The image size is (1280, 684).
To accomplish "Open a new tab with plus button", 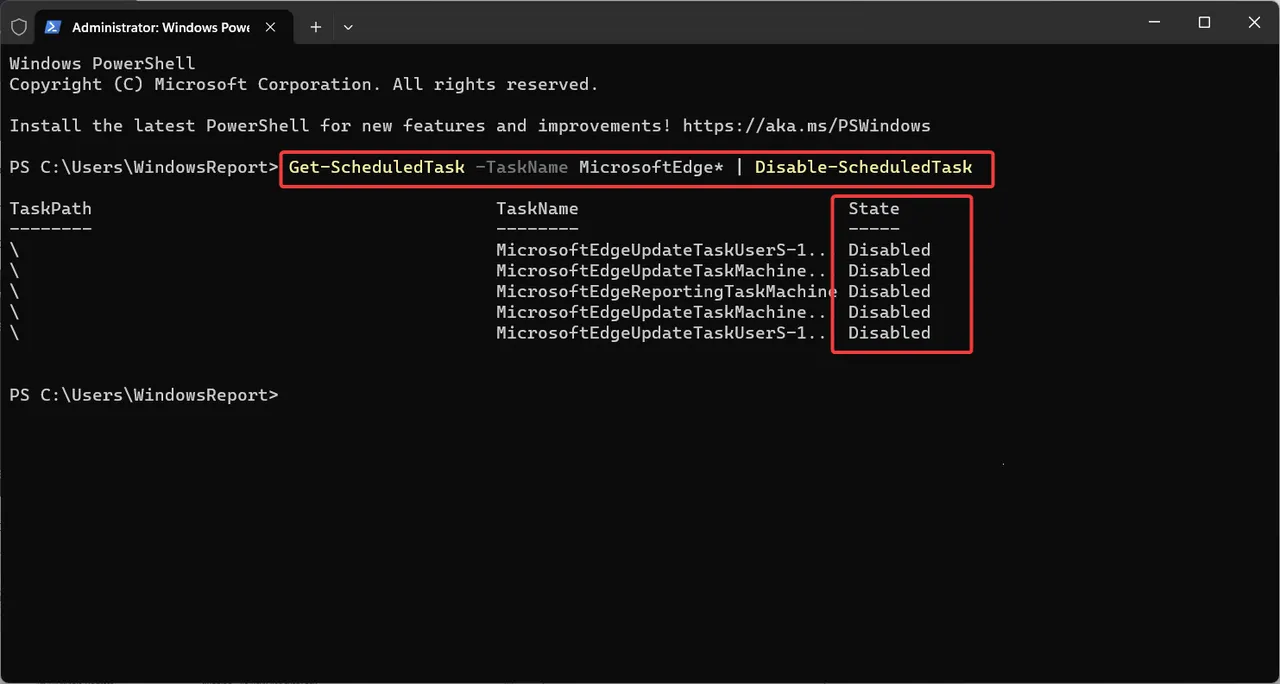I will [x=315, y=27].
